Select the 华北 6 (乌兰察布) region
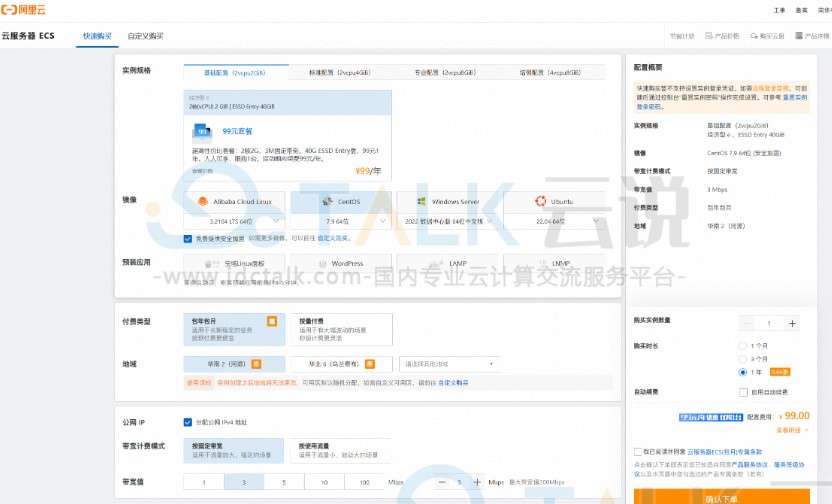832x504 pixels. click(x=341, y=364)
